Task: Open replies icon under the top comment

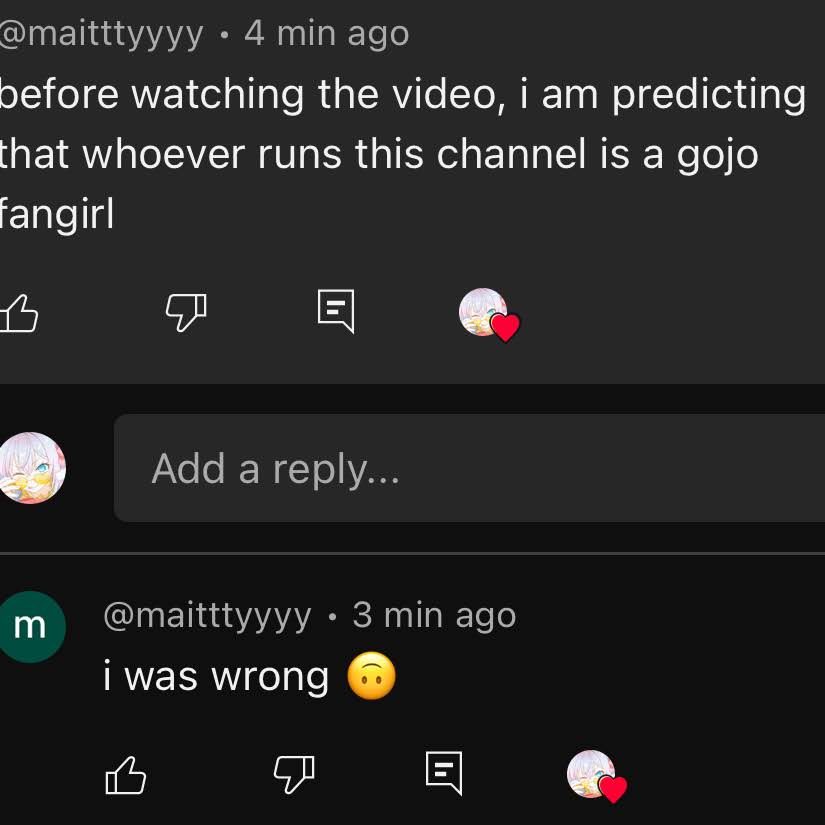Action: tap(336, 311)
